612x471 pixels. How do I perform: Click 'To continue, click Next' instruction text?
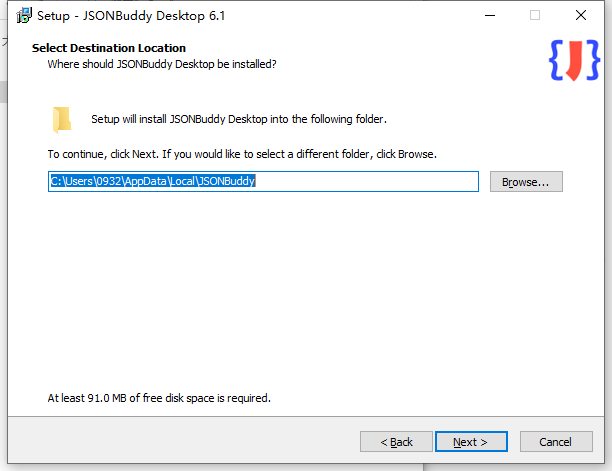(x=242, y=154)
